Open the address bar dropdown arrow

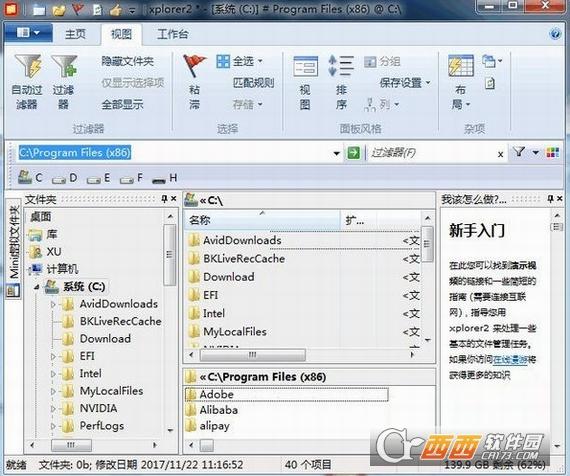(337, 153)
